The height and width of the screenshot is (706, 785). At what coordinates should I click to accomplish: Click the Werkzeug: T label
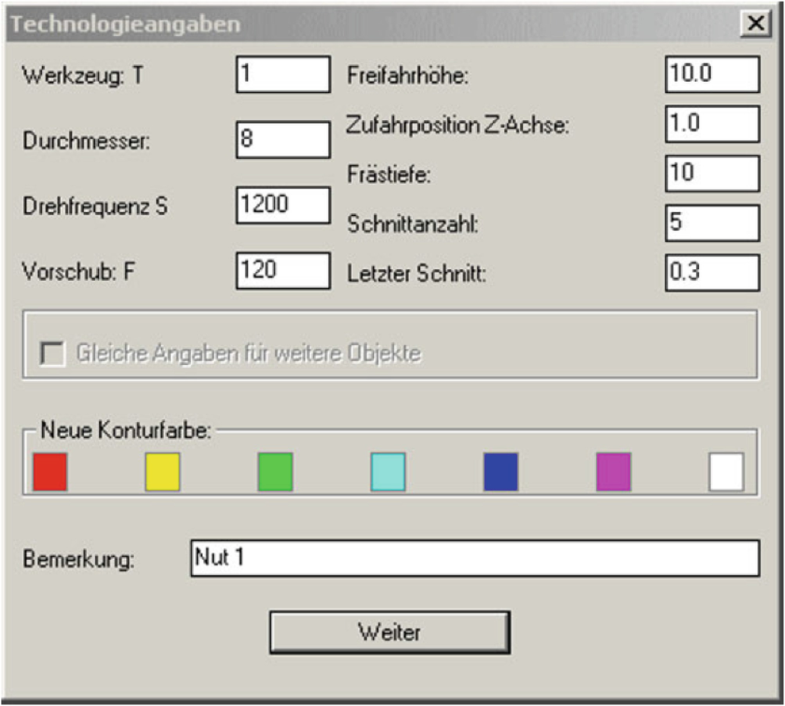(83, 76)
